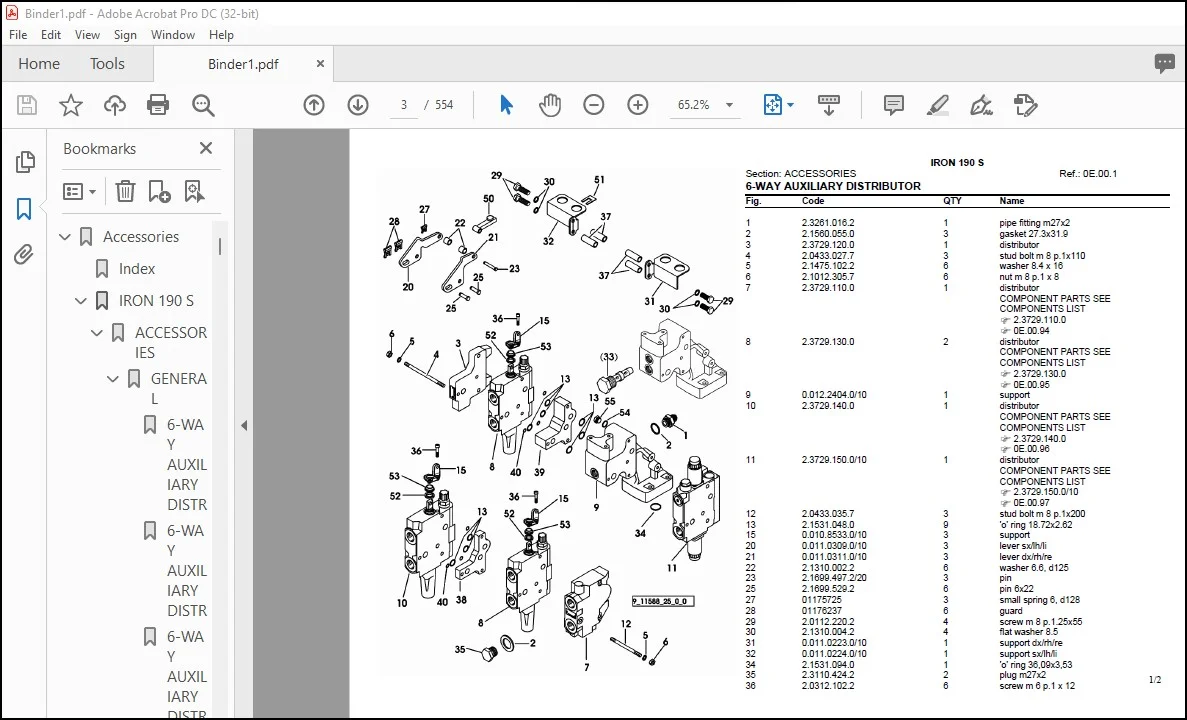The width and height of the screenshot is (1187, 720).
Task: Toggle Bookmarks panel in left sidebar
Action: (x=24, y=209)
